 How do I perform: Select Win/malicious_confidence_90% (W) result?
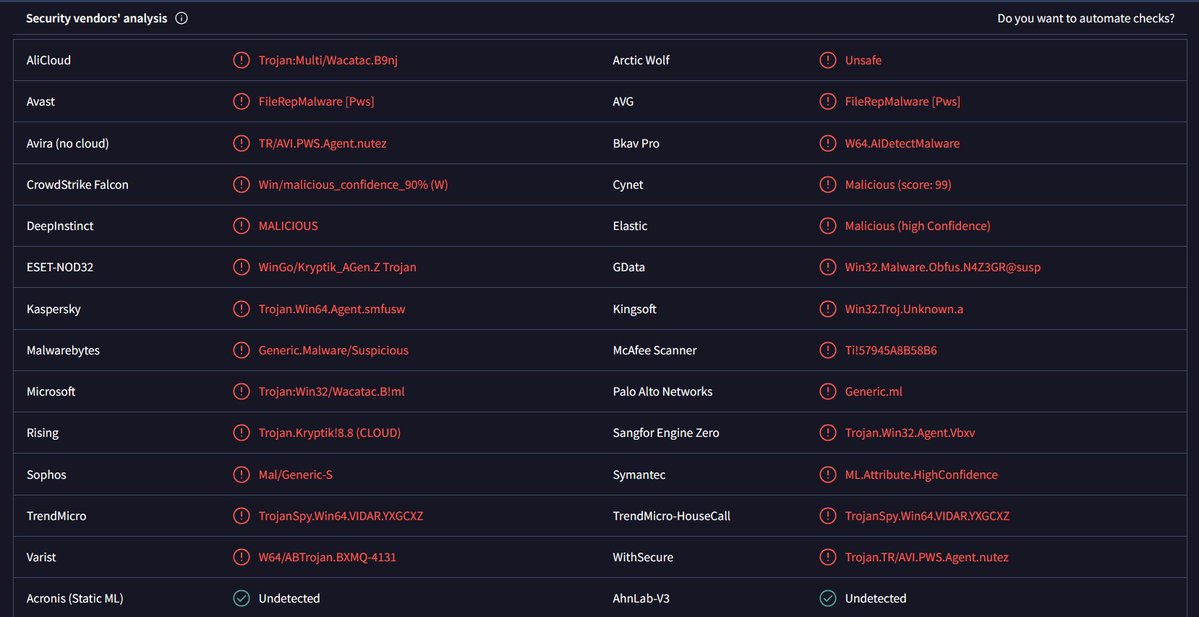(x=353, y=184)
